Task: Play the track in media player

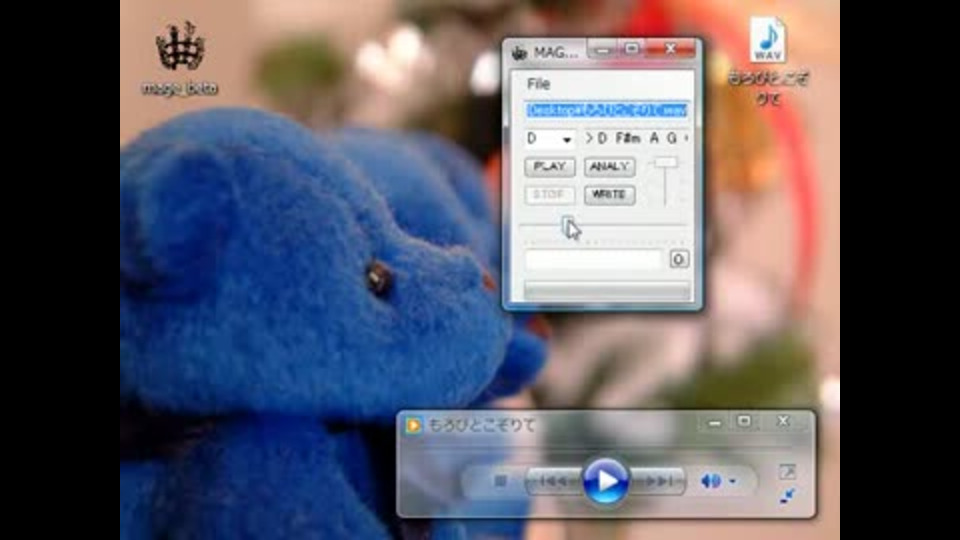Action: (606, 481)
